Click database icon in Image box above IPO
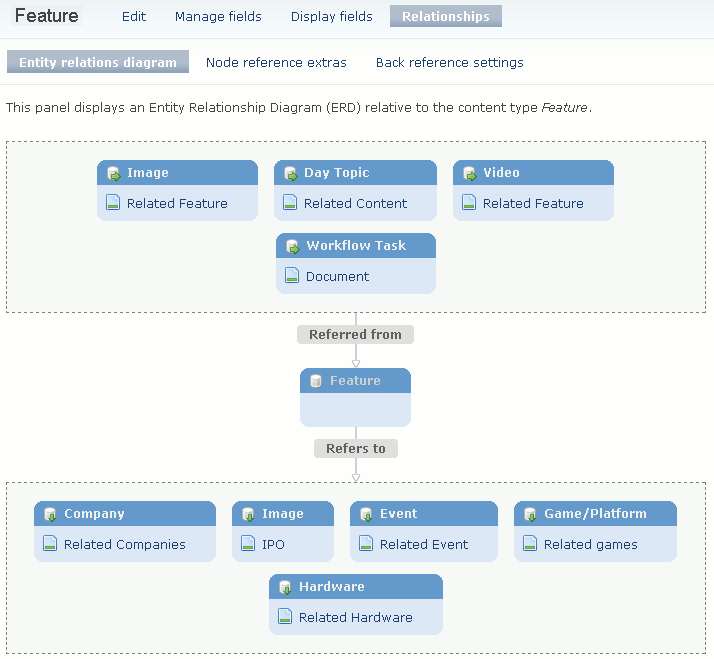The width and height of the screenshot is (714, 659). click(248, 514)
